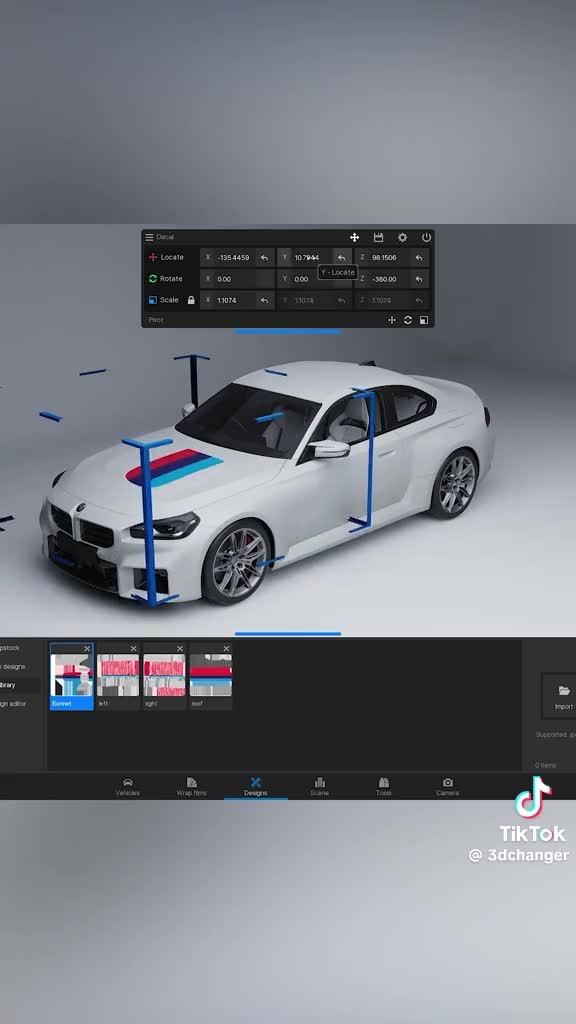Viewport: 576px width, 1024px height.
Task: Reset Locate Z with its undo arrow
Action: point(419,257)
